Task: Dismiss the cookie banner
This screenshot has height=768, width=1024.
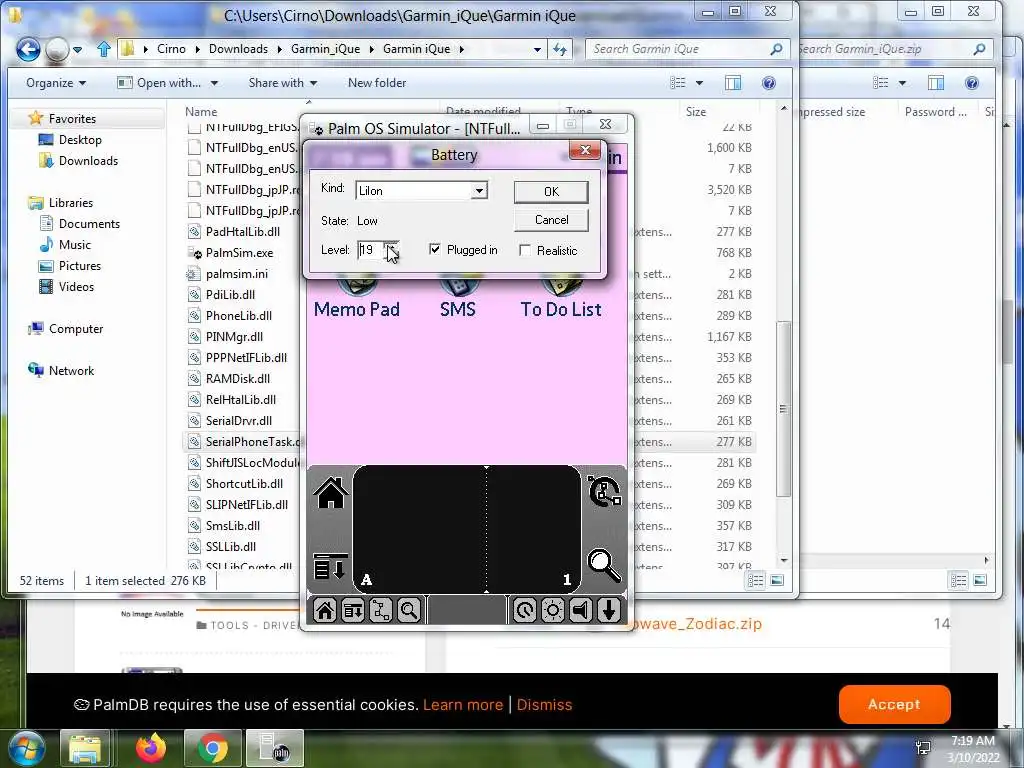Action: (544, 705)
